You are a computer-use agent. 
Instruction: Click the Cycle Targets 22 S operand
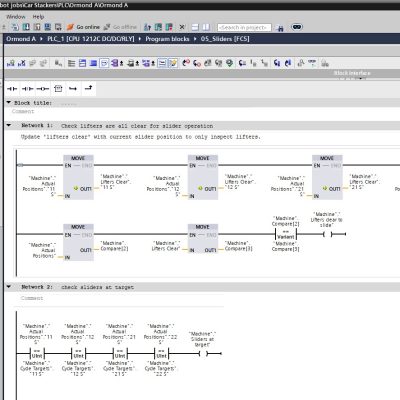(161, 368)
